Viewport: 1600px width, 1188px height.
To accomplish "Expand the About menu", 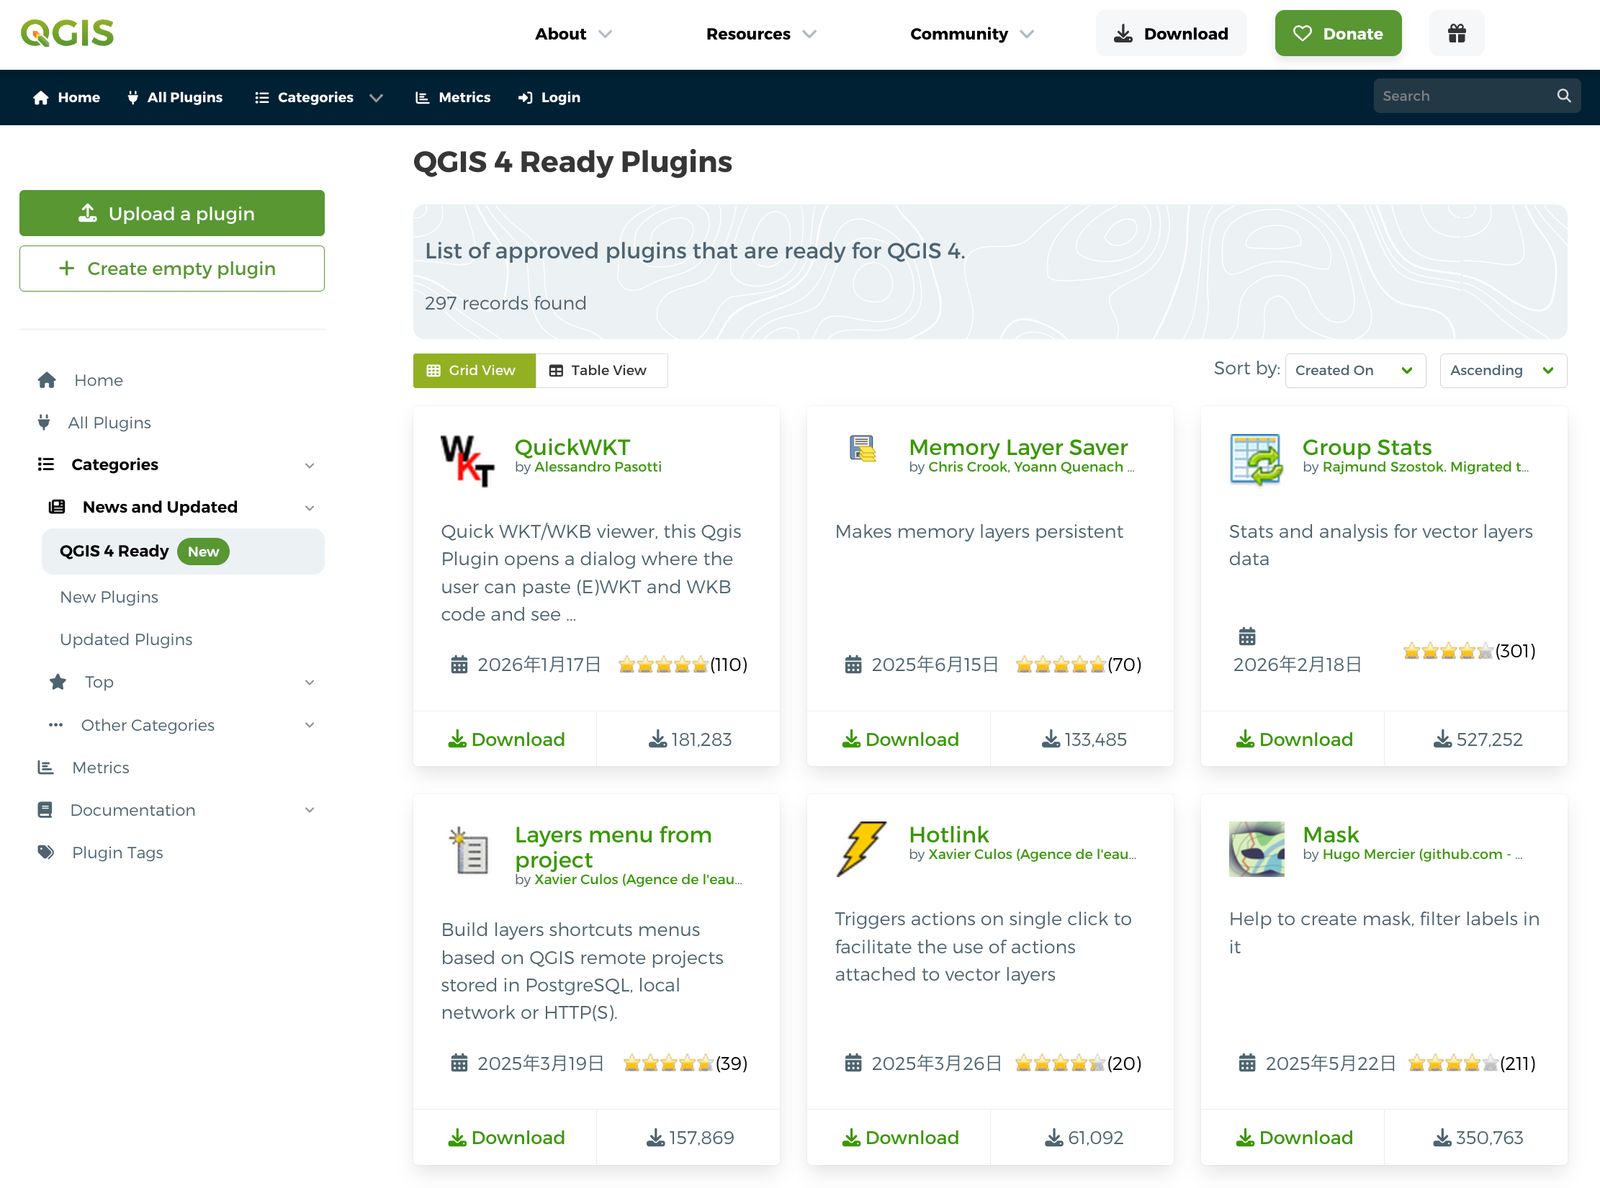I will pos(573,34).
